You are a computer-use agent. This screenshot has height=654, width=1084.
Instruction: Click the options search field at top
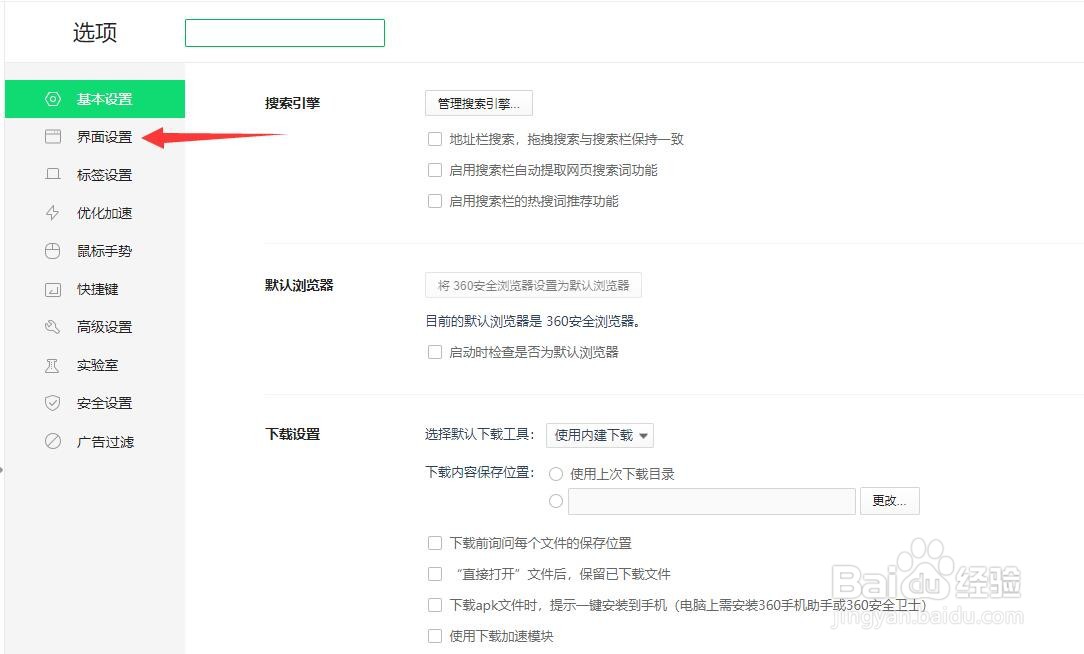285,33
